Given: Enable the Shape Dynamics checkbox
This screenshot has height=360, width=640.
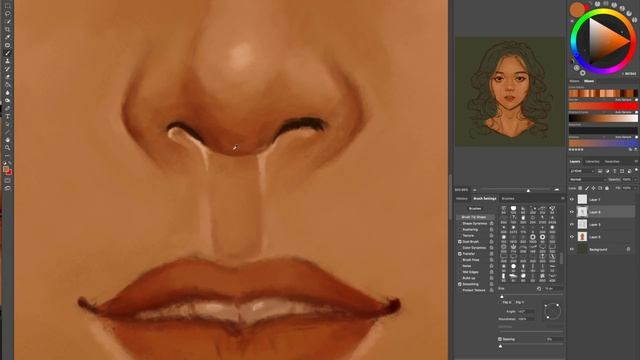Looking at the screenshot, I should point(460,224).
